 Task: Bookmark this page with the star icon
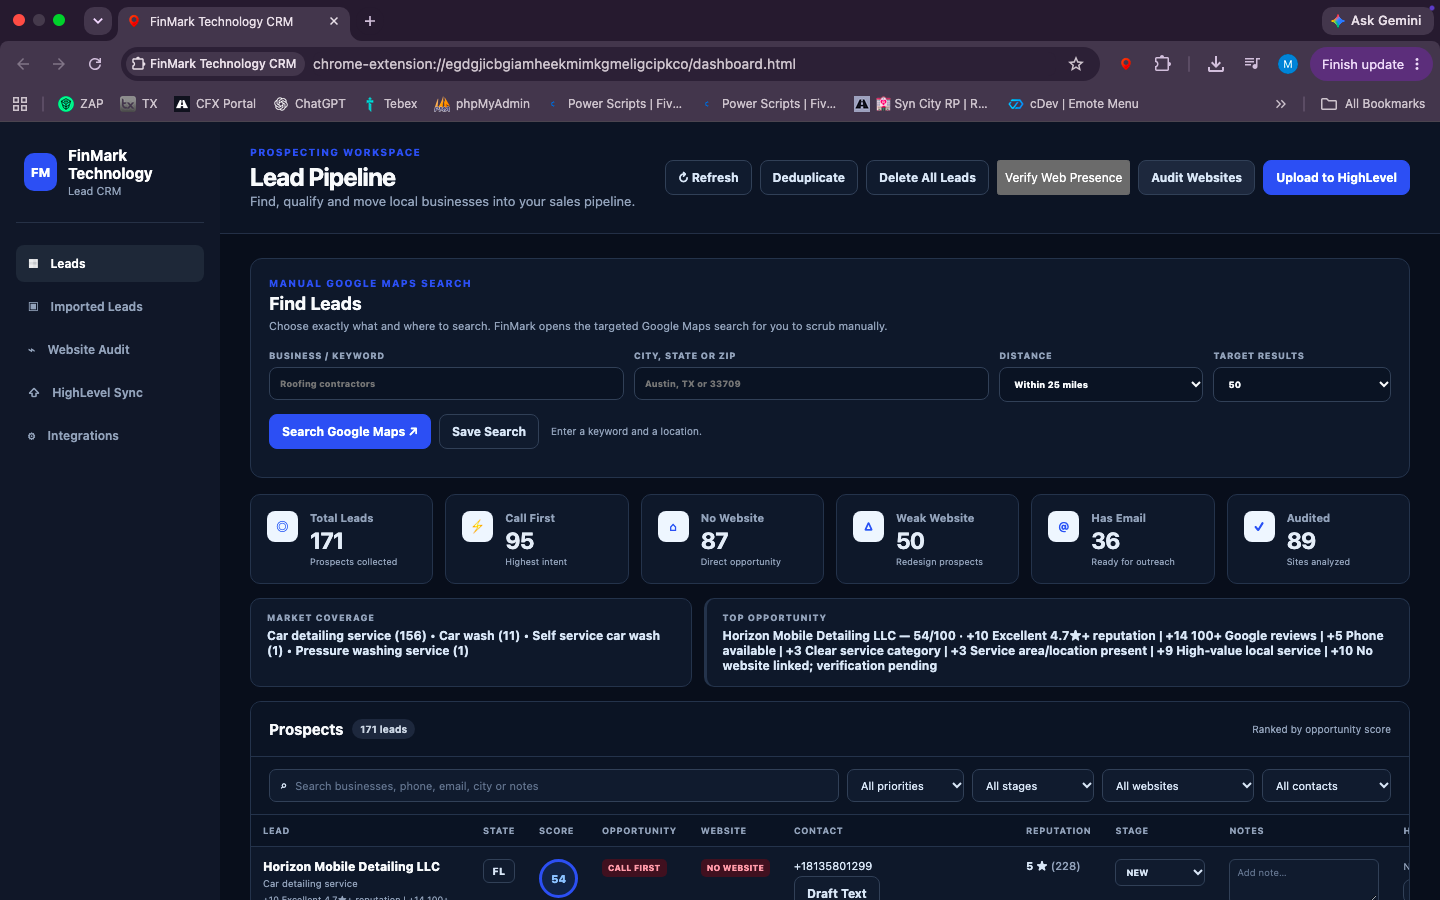click(1076, 64)
